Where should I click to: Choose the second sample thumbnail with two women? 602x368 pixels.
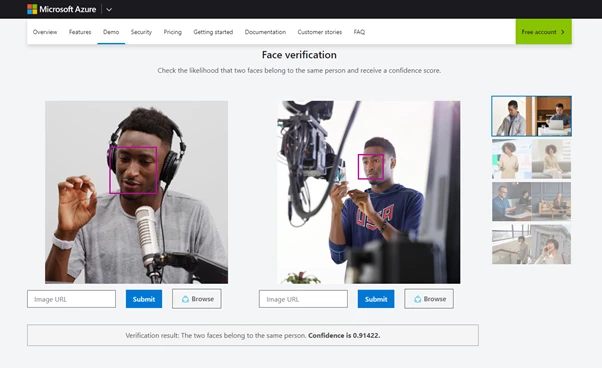531,159
